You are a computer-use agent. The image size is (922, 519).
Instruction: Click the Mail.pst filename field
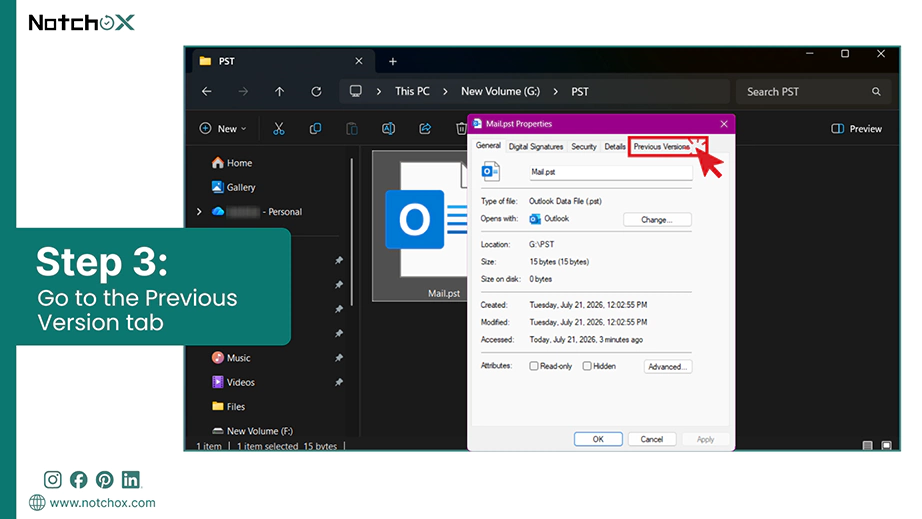[610, 172]
